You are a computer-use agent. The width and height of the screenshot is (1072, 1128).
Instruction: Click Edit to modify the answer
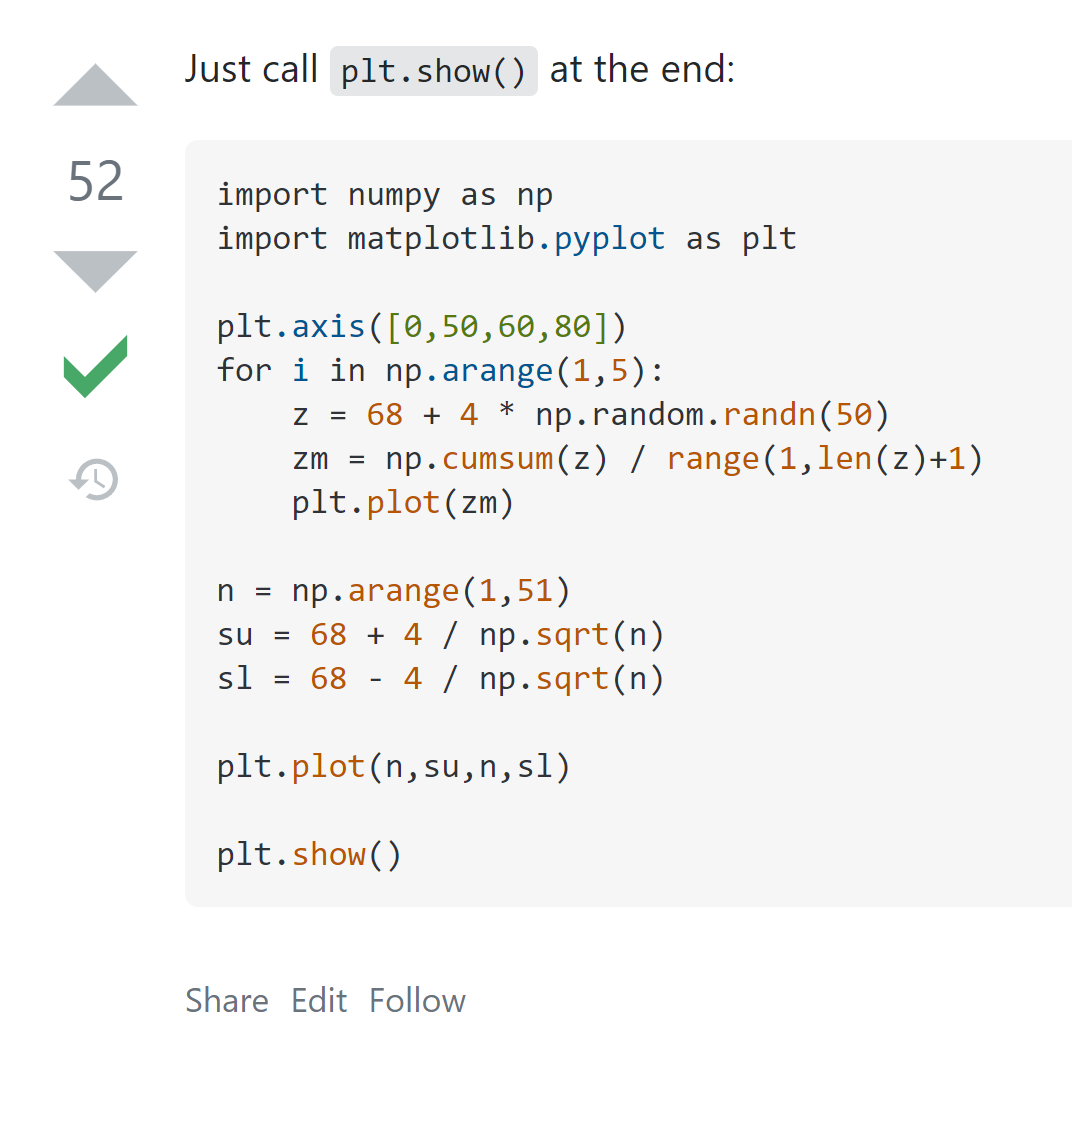point(319,1001)
